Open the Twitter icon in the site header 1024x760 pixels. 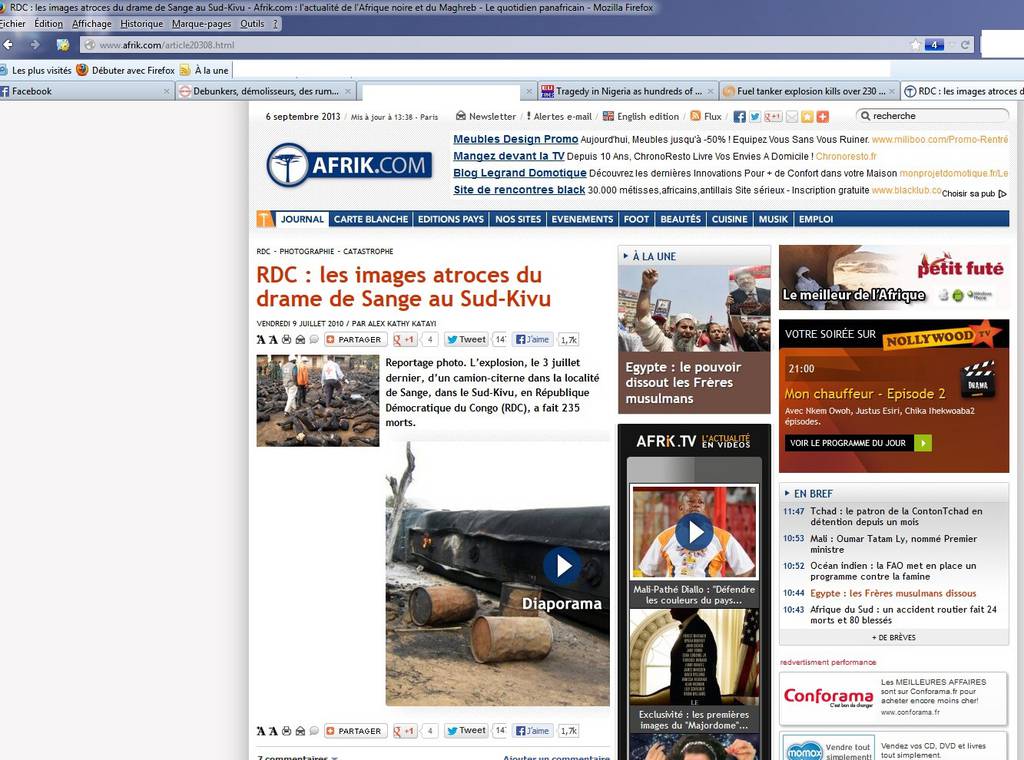coord(755,117)
